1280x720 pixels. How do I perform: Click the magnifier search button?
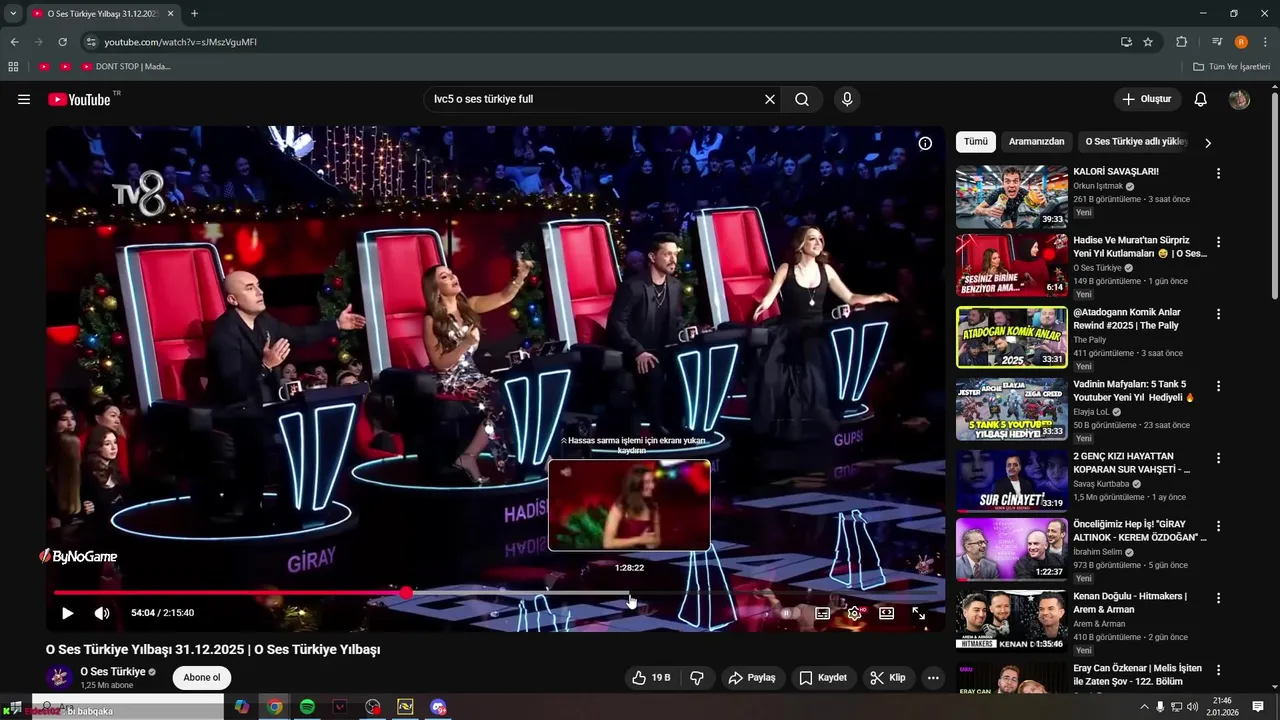(802, 99)
